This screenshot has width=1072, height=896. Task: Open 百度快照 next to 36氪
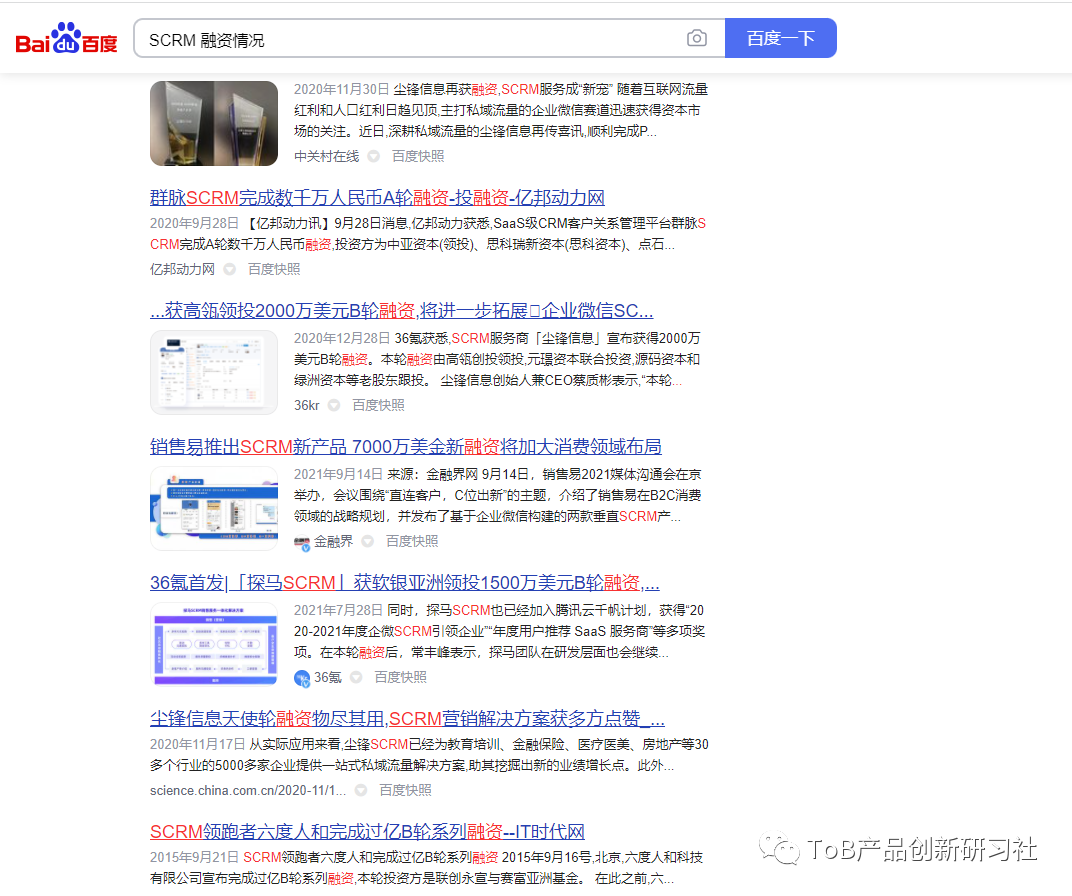[401, 677]
